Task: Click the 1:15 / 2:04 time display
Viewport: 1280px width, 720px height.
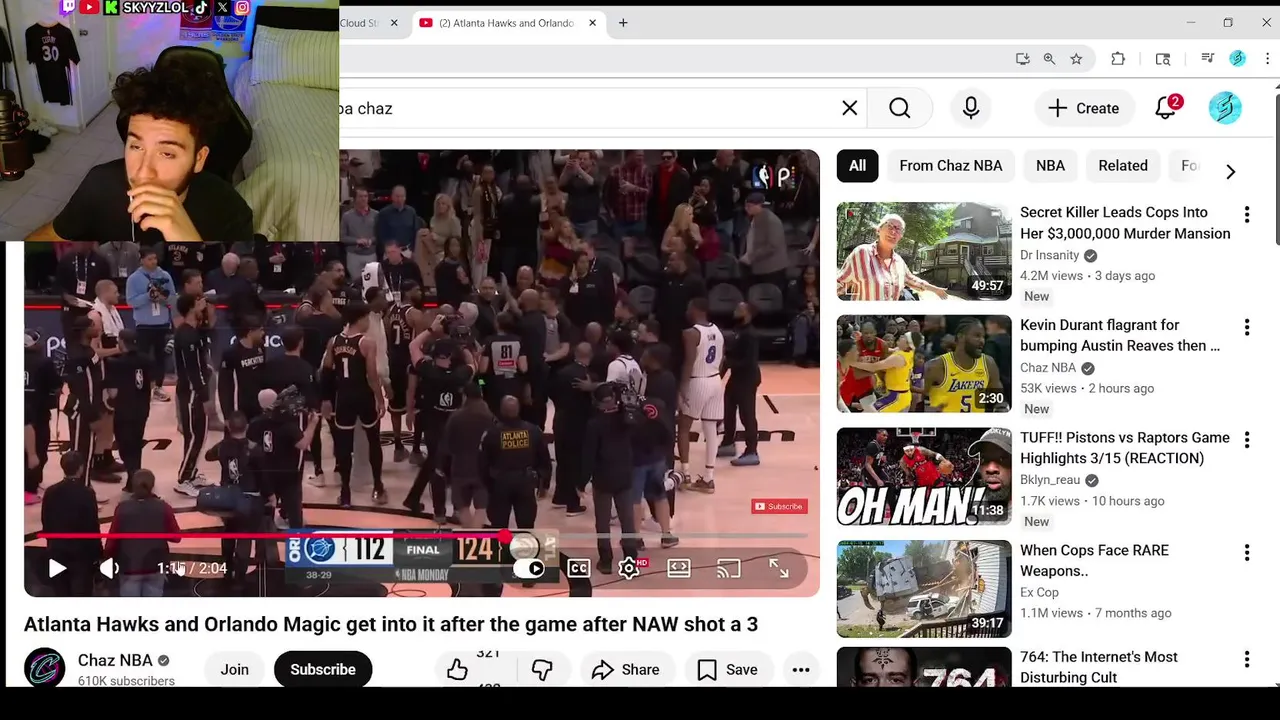Action: (x=192, y=568)
